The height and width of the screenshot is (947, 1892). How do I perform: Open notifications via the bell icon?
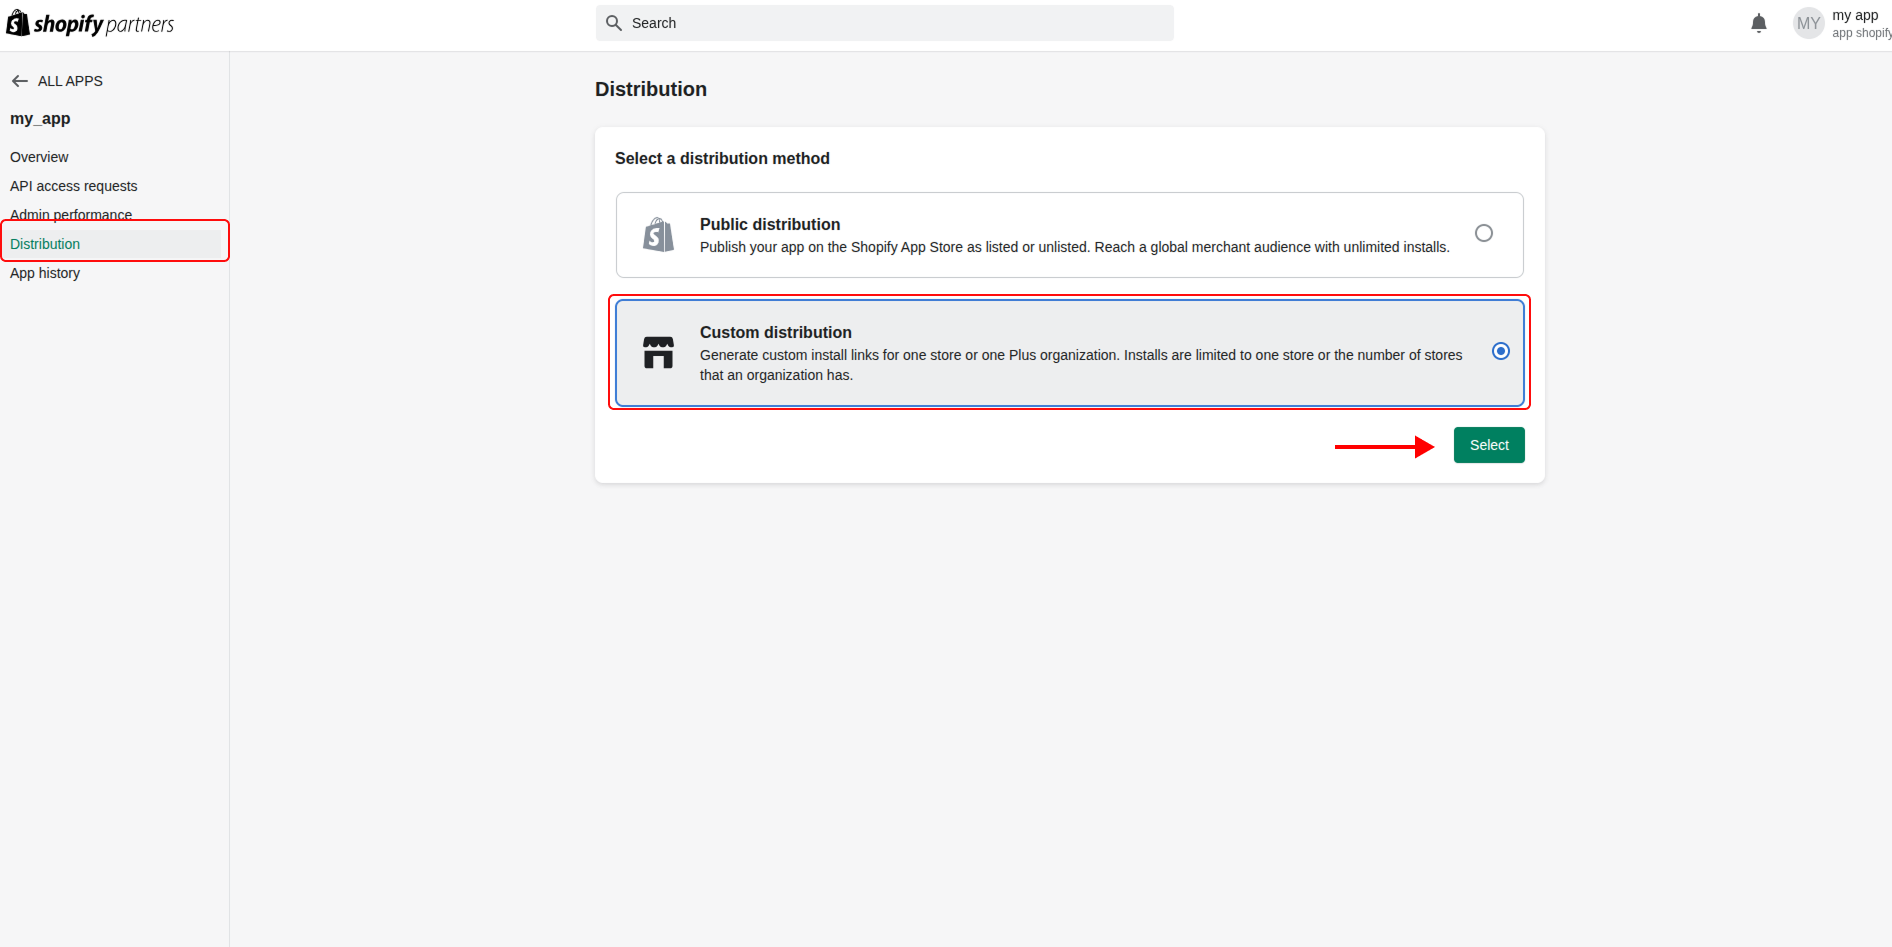[1759, 22]
